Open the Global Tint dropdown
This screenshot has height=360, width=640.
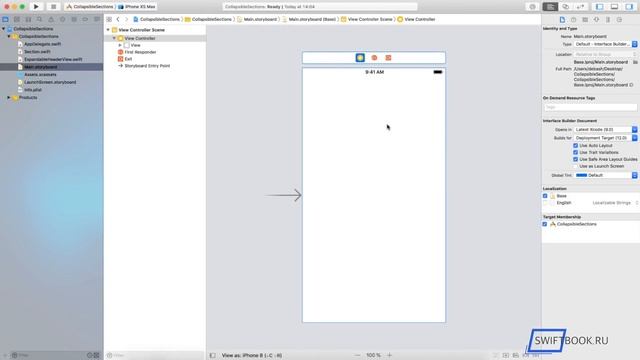pyautogui.click(x=606, y=175)
